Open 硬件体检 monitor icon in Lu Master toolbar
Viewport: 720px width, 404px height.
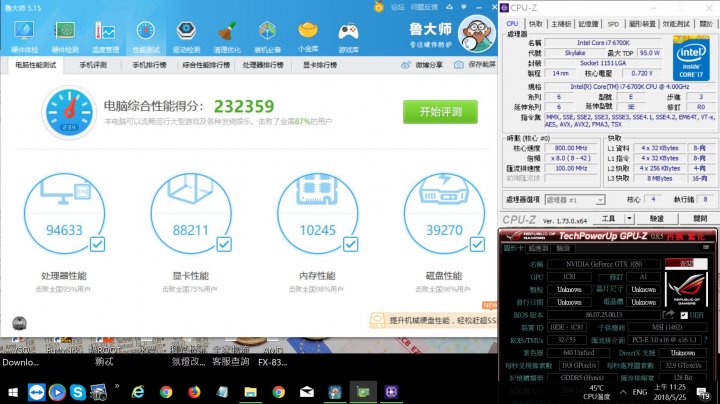(24, 31)
